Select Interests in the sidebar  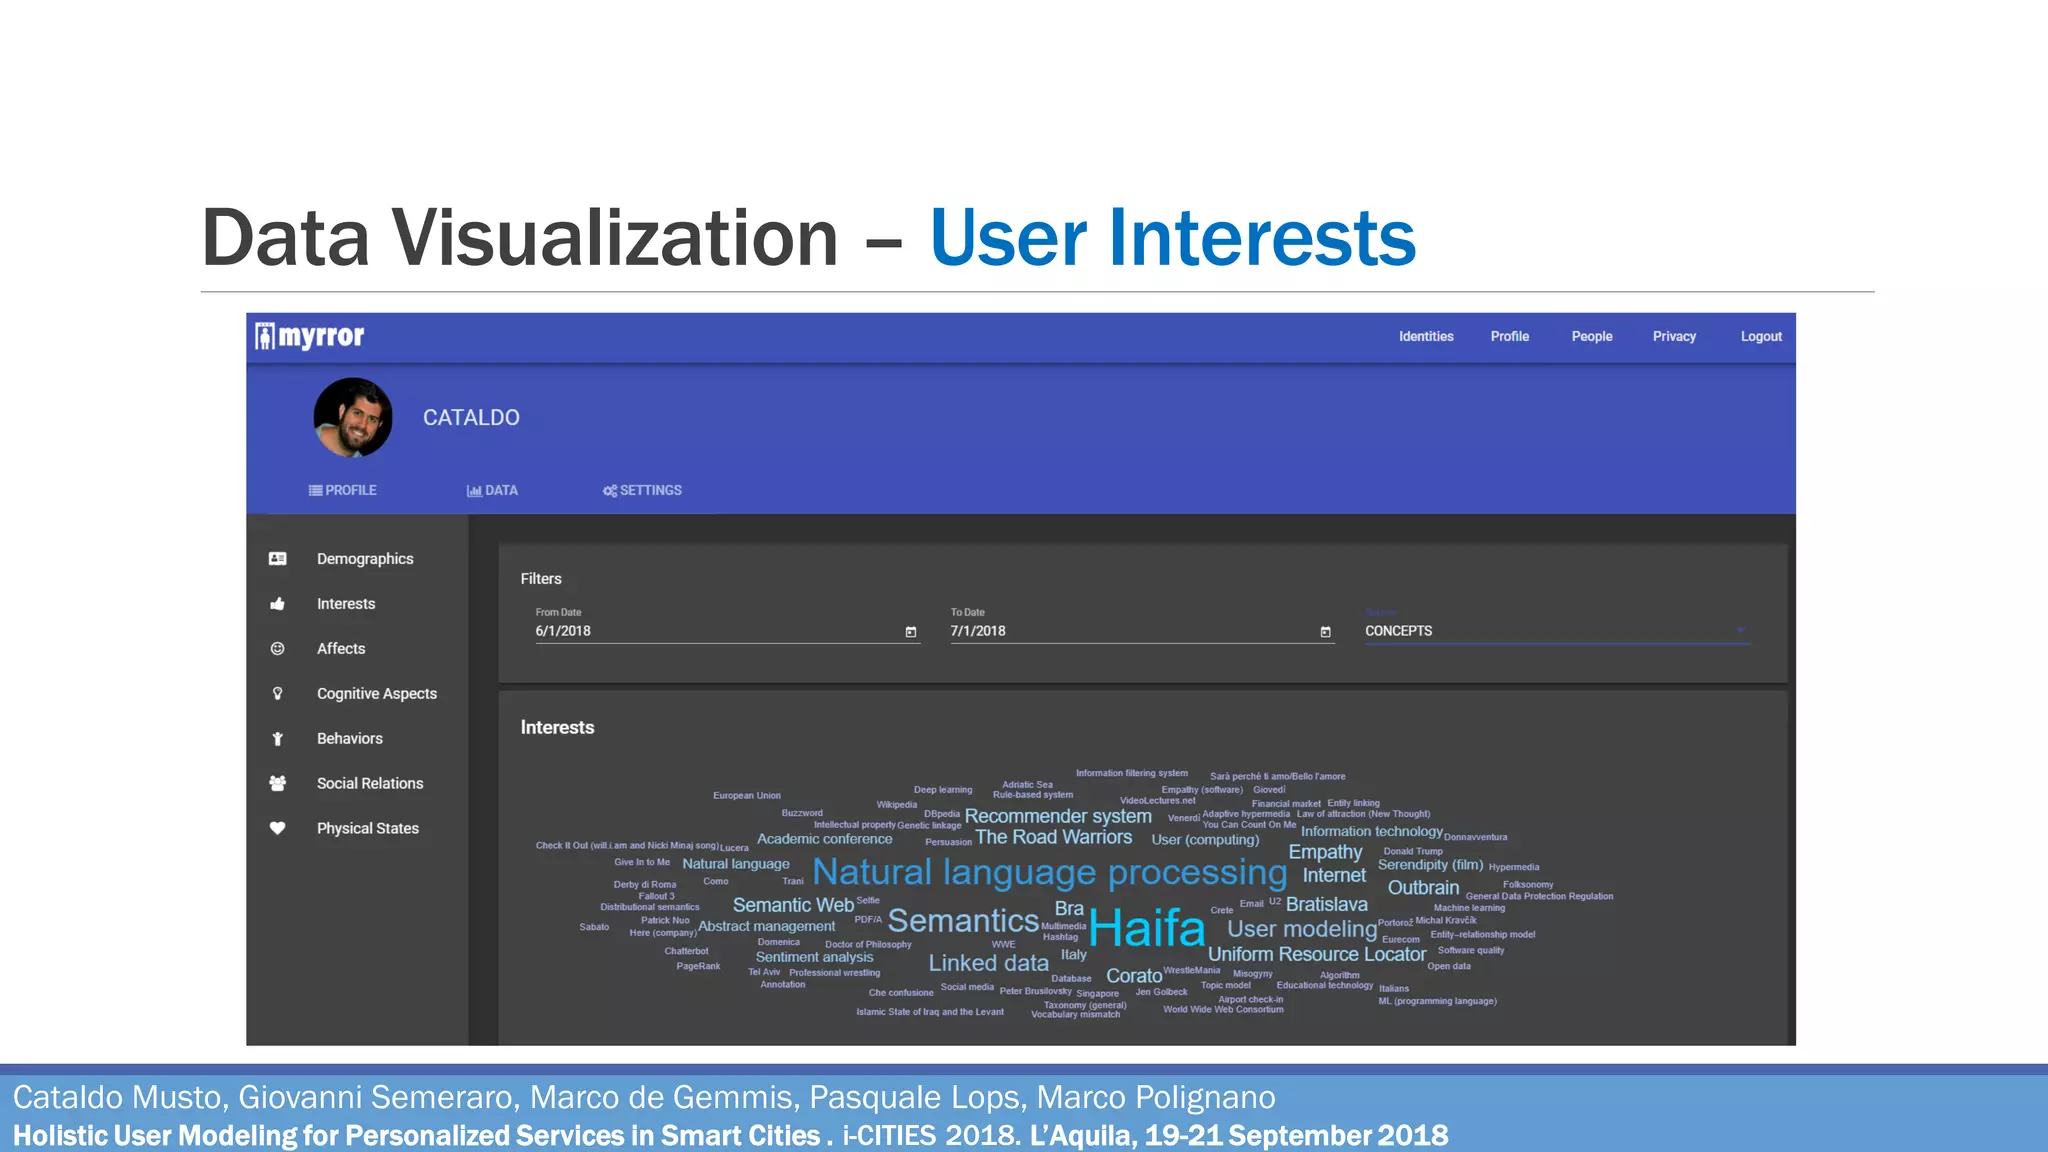(346, 604)
